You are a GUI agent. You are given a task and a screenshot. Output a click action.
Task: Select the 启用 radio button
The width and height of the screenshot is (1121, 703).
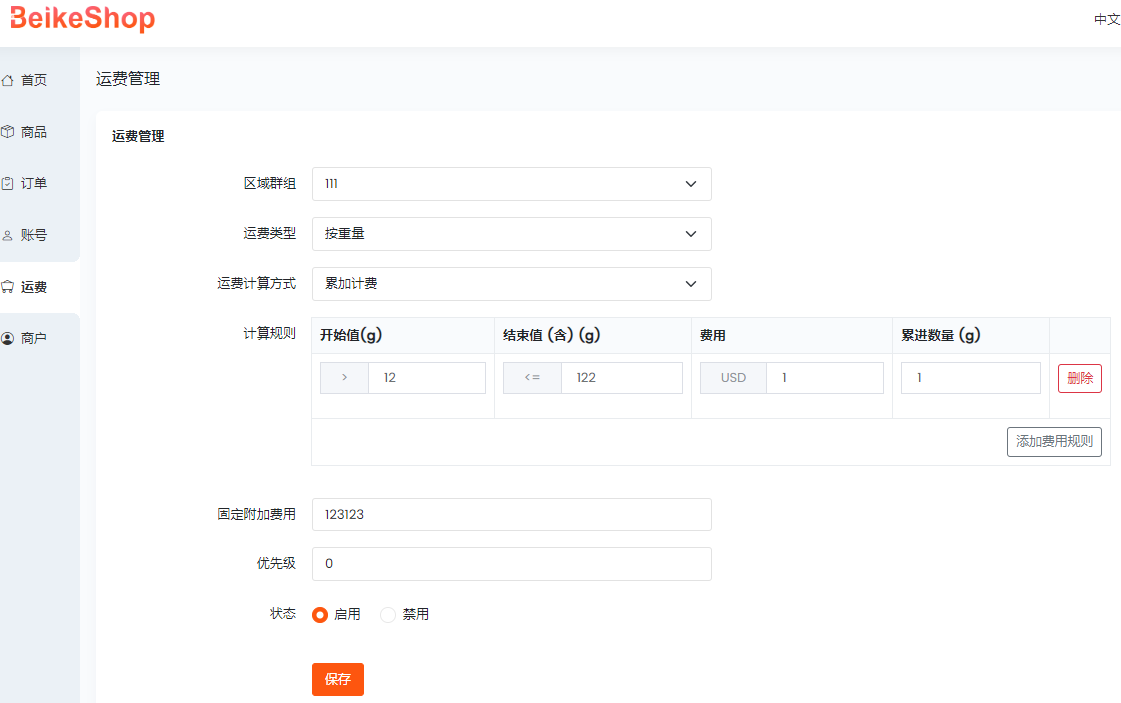(x=320, y=615)
